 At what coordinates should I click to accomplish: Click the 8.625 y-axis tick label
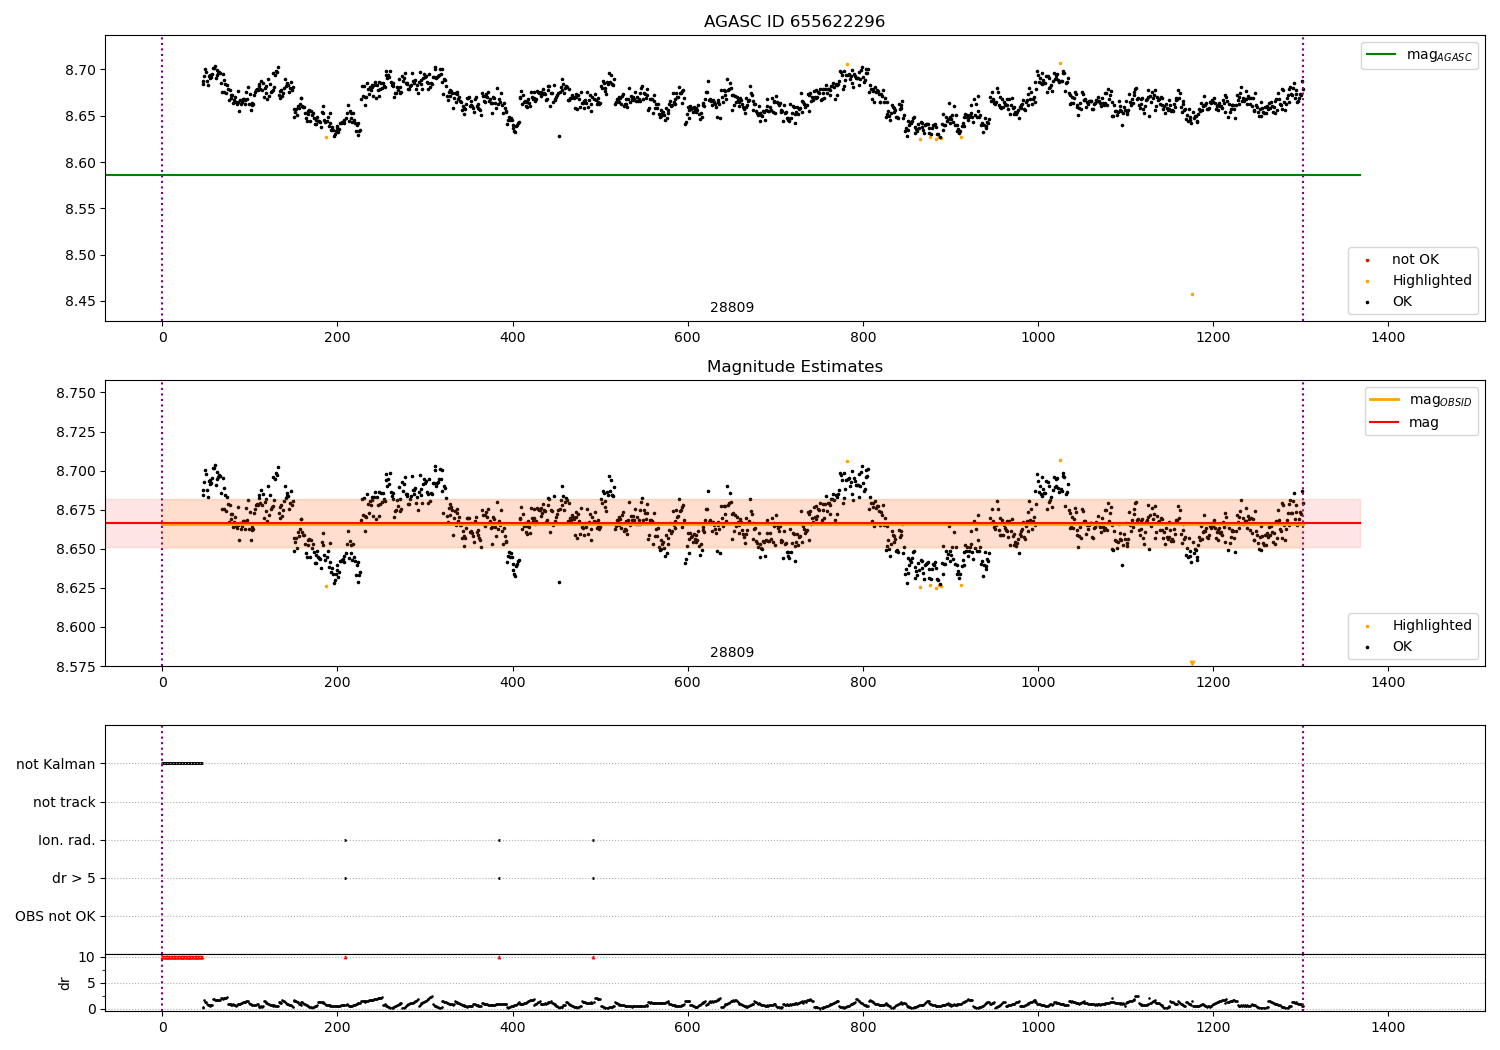(76, 588)
